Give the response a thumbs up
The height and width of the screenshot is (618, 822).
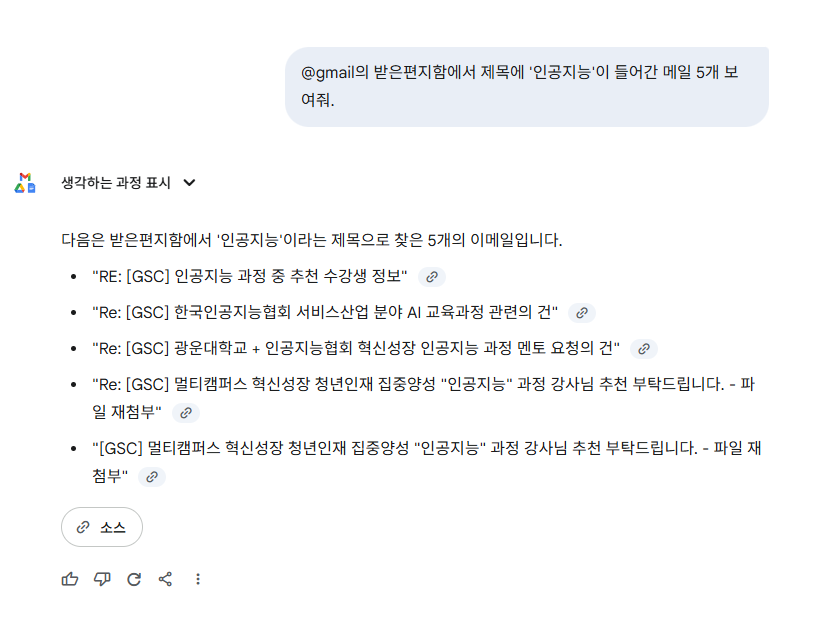tap(70, 579)
